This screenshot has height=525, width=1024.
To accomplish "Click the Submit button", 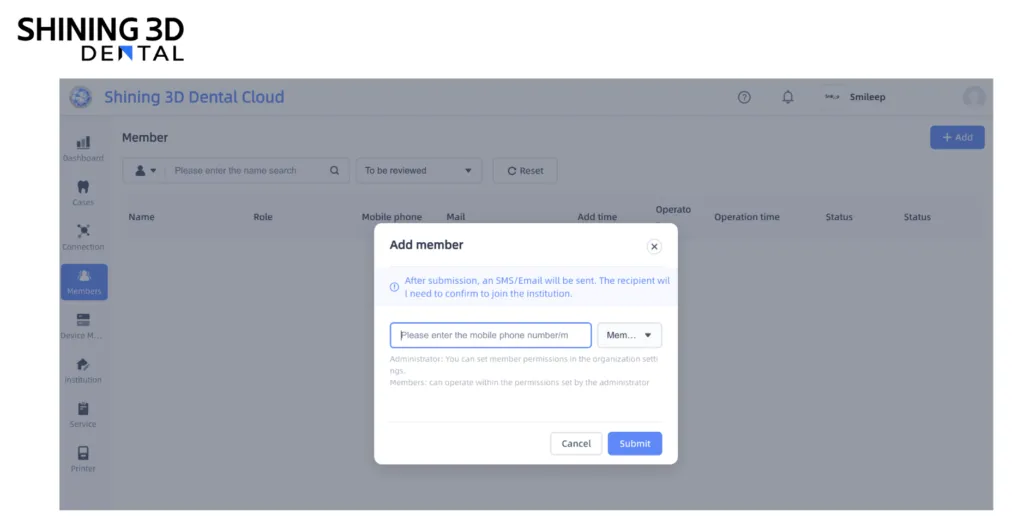I will (x=635, y=443).
